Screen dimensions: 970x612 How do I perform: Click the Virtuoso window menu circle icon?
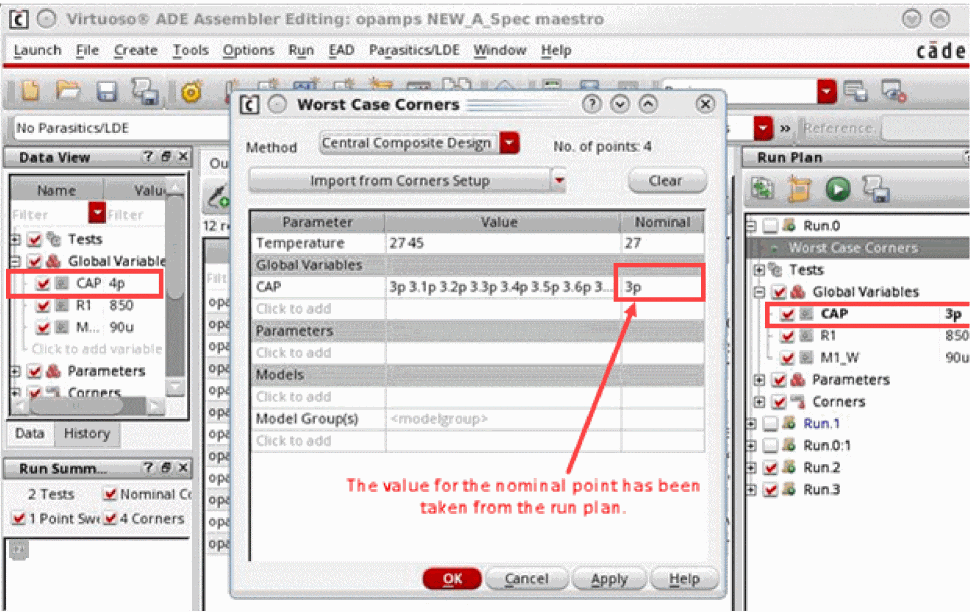click(x=46, y=19)
